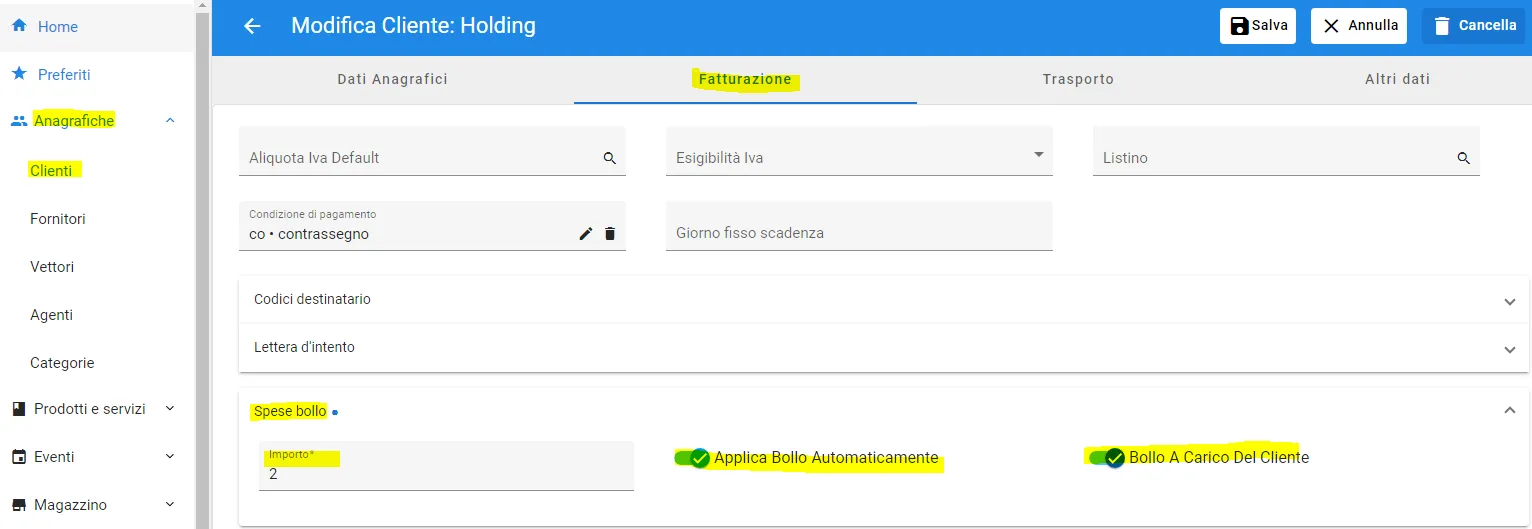Click the Importo input field
The width and height of the screenshot is (1532, 529).
446,466
